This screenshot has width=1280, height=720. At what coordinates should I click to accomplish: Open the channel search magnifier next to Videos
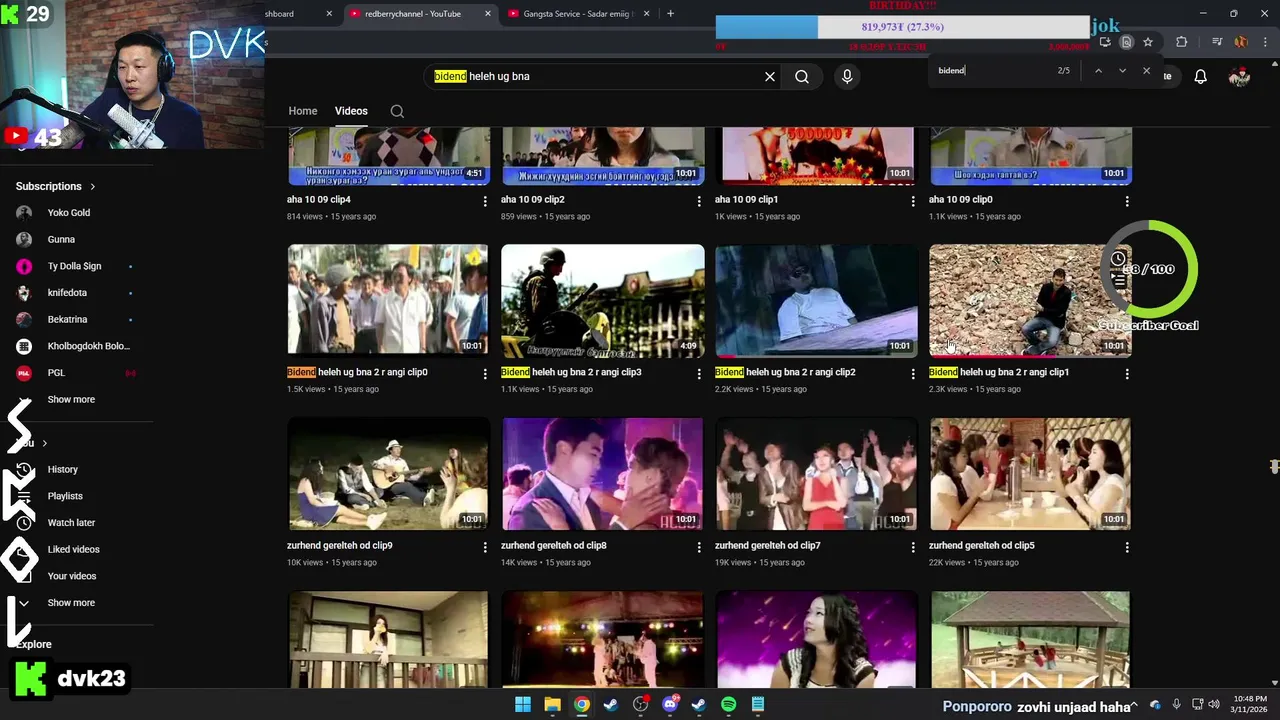tap(397, 111)
